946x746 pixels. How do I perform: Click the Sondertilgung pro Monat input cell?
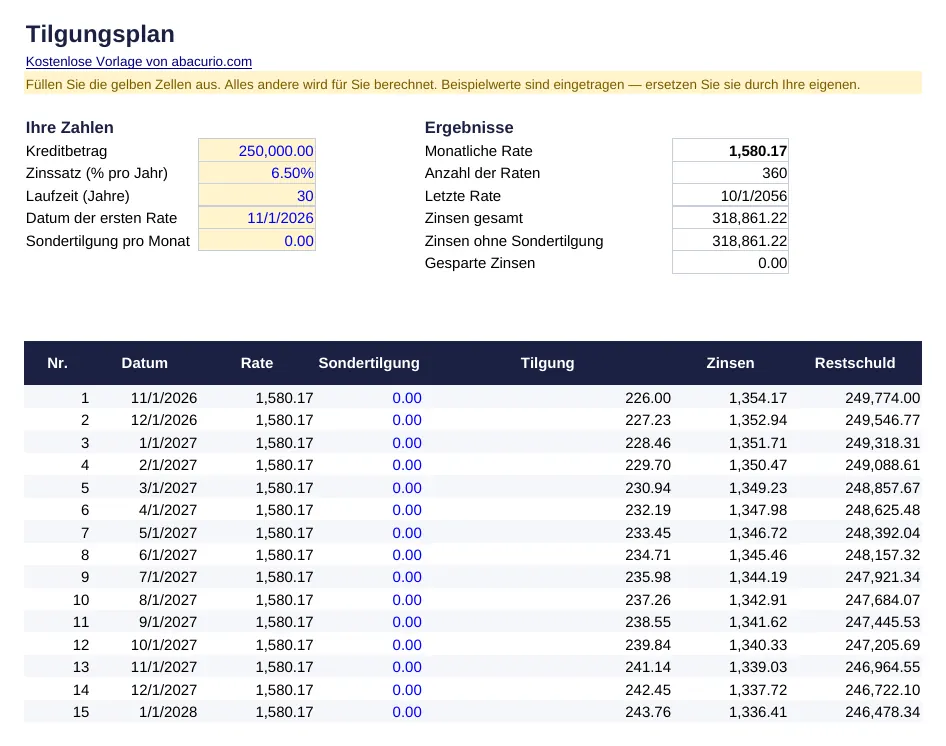(257, 241)
